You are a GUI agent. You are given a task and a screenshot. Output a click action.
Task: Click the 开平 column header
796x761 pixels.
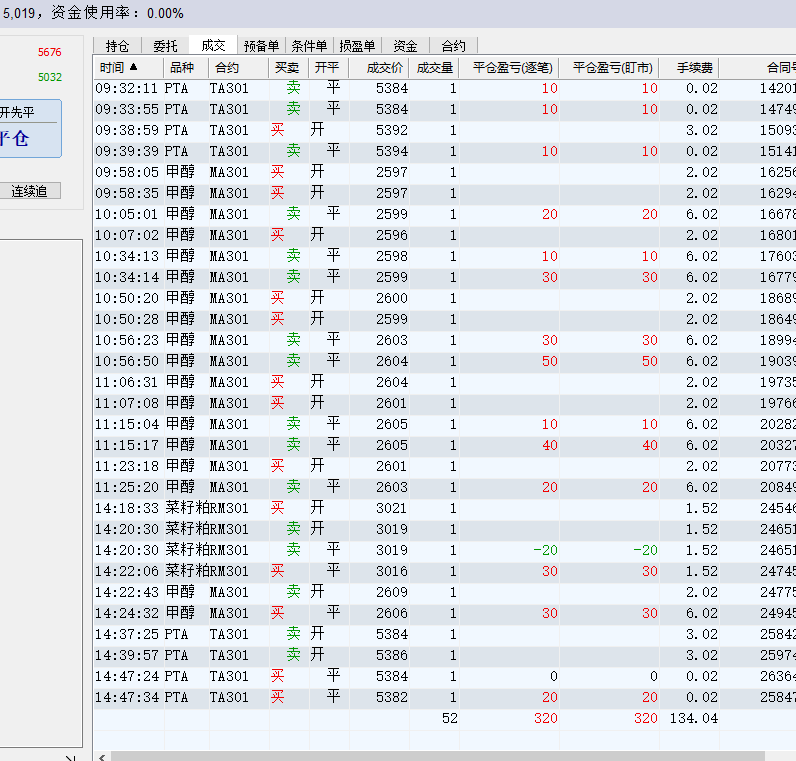(328, 68)
